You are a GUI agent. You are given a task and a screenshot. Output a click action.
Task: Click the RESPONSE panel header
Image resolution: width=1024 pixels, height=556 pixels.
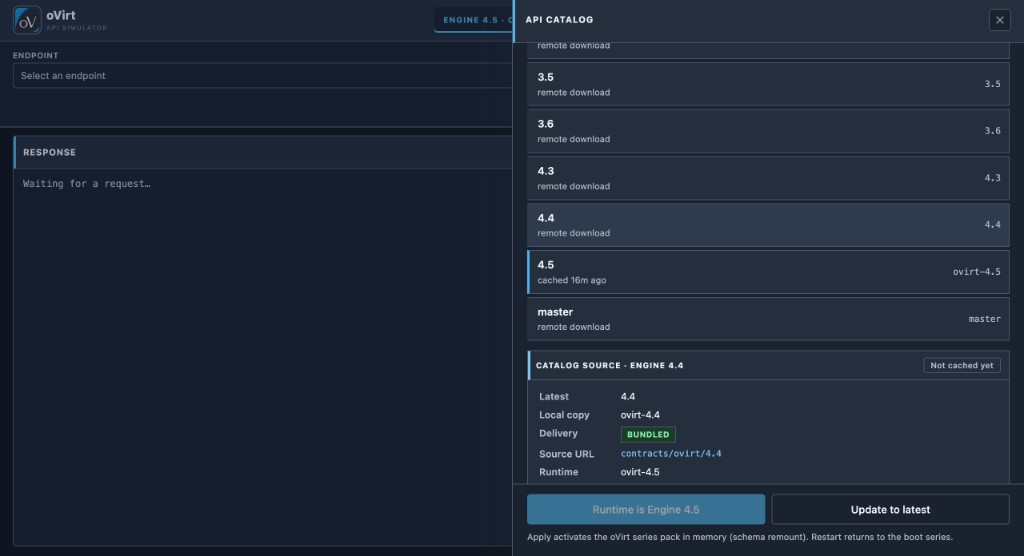click(263, 152)
